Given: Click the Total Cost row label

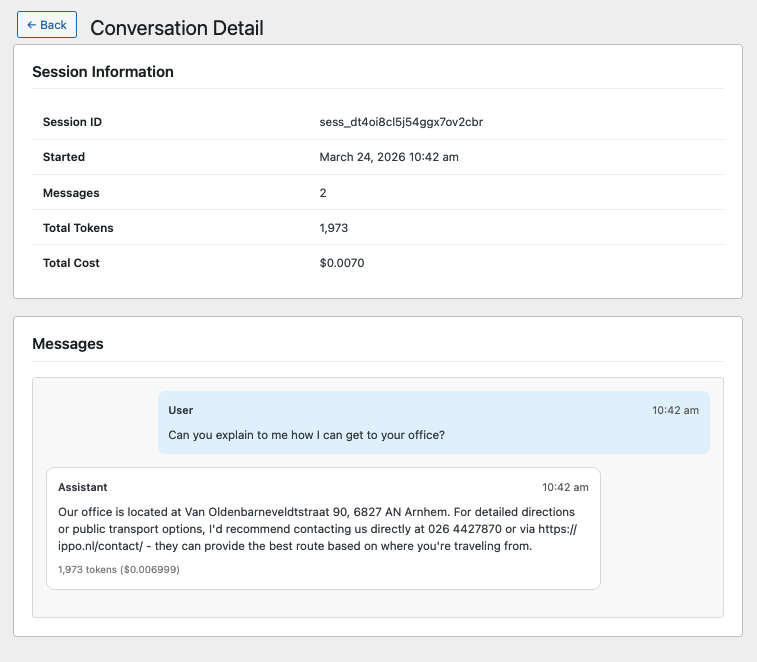Looking at the screenshot, I should pos(71,263).
